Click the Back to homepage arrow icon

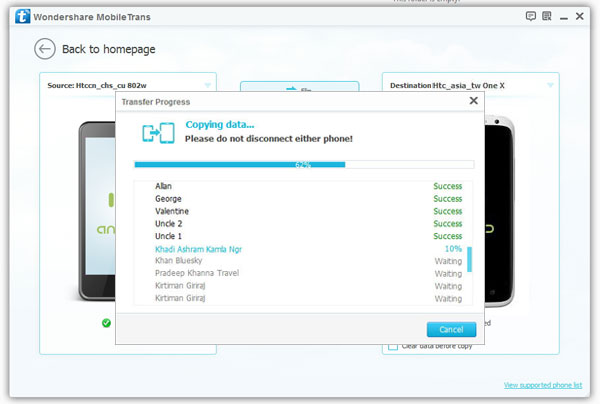(x=45, y=49)
